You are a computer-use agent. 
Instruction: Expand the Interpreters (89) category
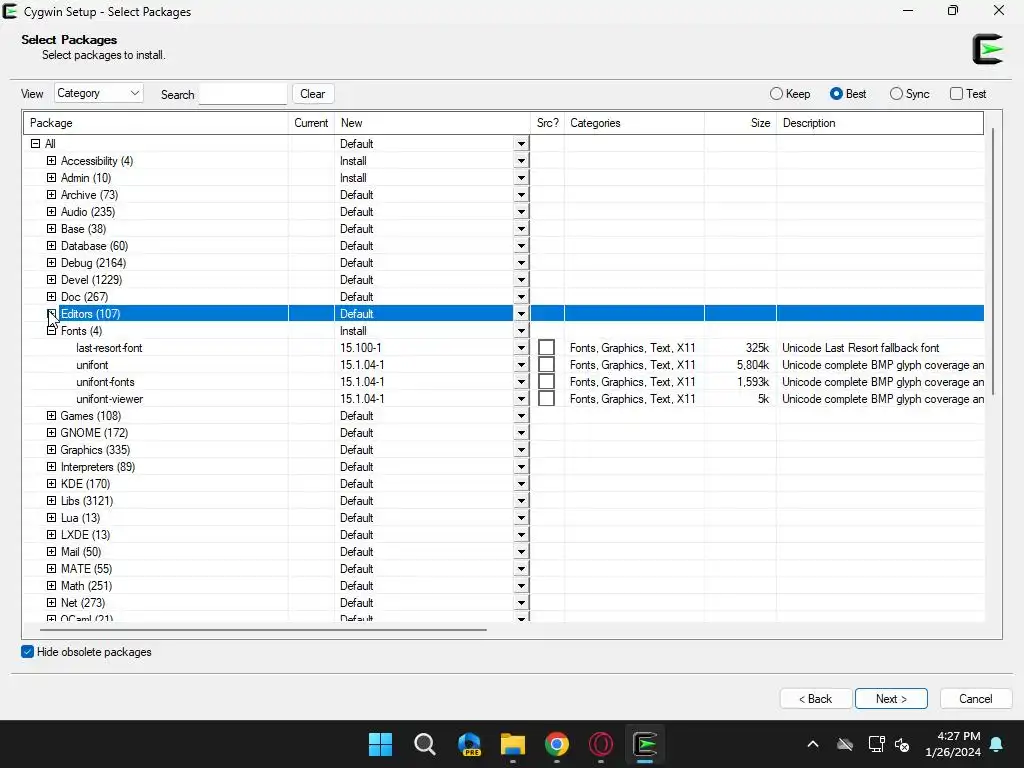pyautogui.click(x=52, y=466)
